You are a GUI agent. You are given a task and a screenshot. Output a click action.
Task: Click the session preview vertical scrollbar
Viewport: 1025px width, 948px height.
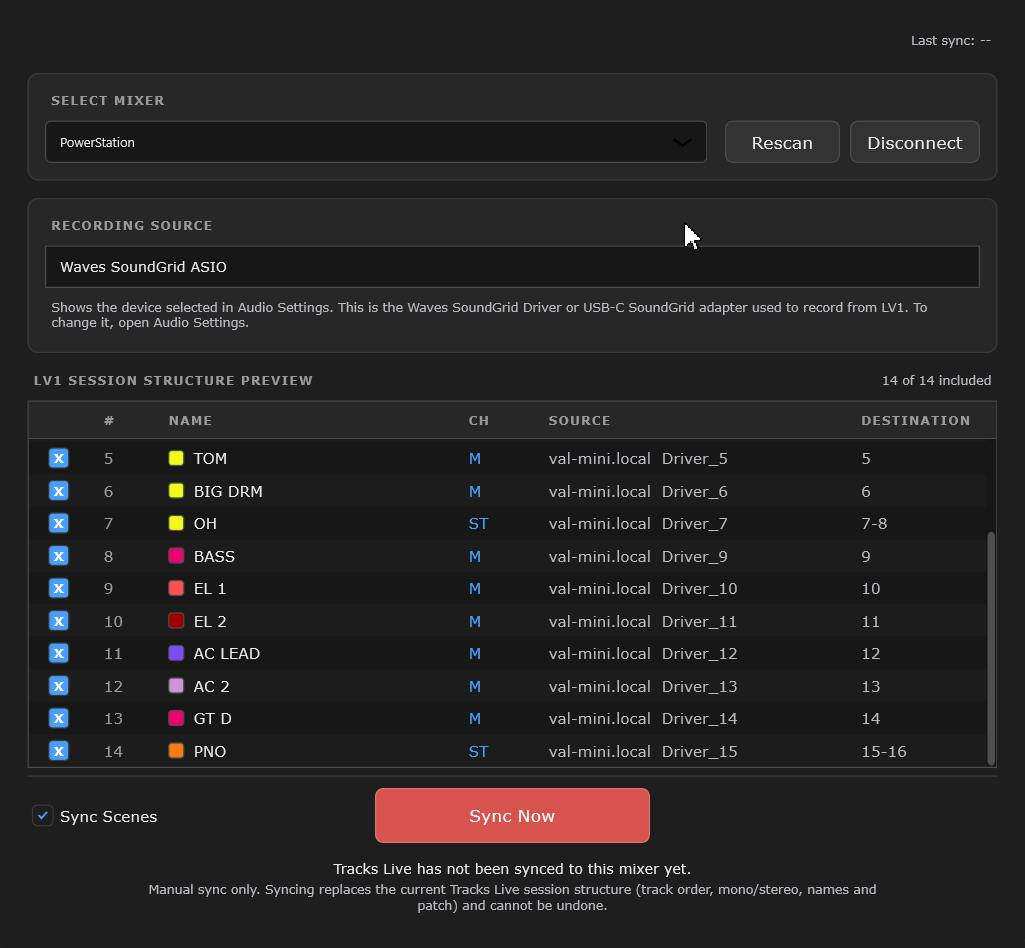coord(991,647)
